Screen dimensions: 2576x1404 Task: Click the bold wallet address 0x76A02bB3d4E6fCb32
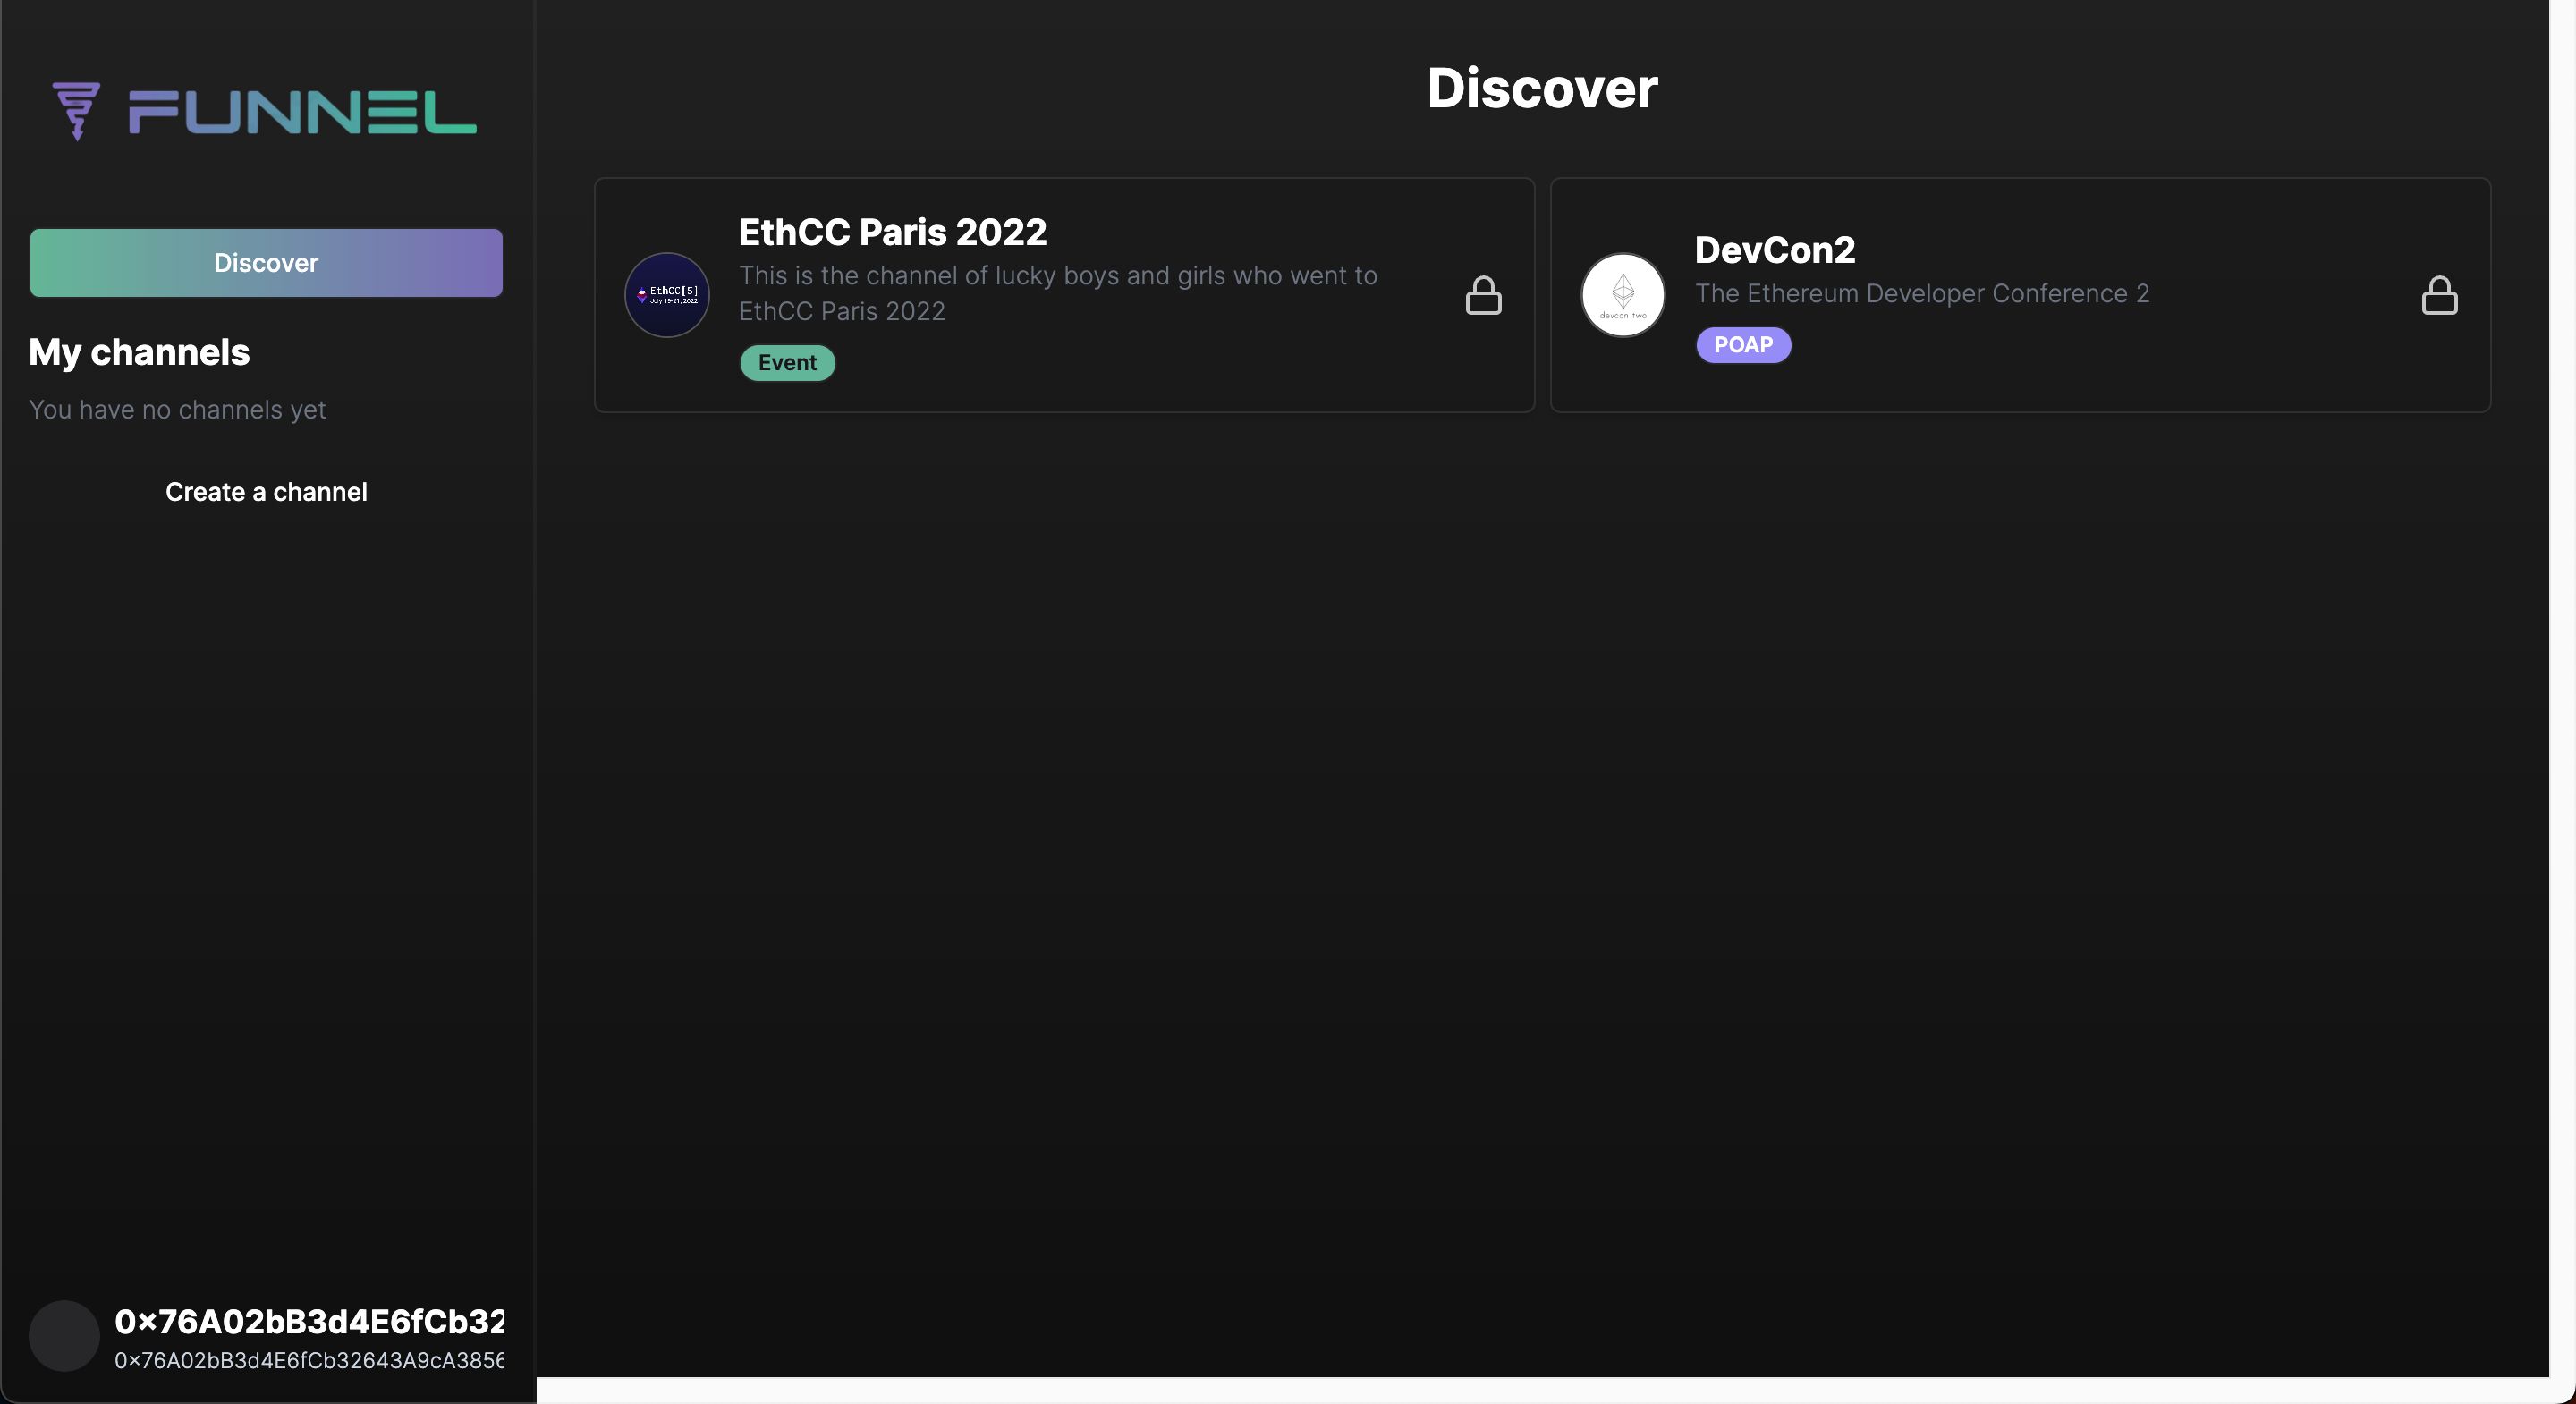click(309, 1322)
